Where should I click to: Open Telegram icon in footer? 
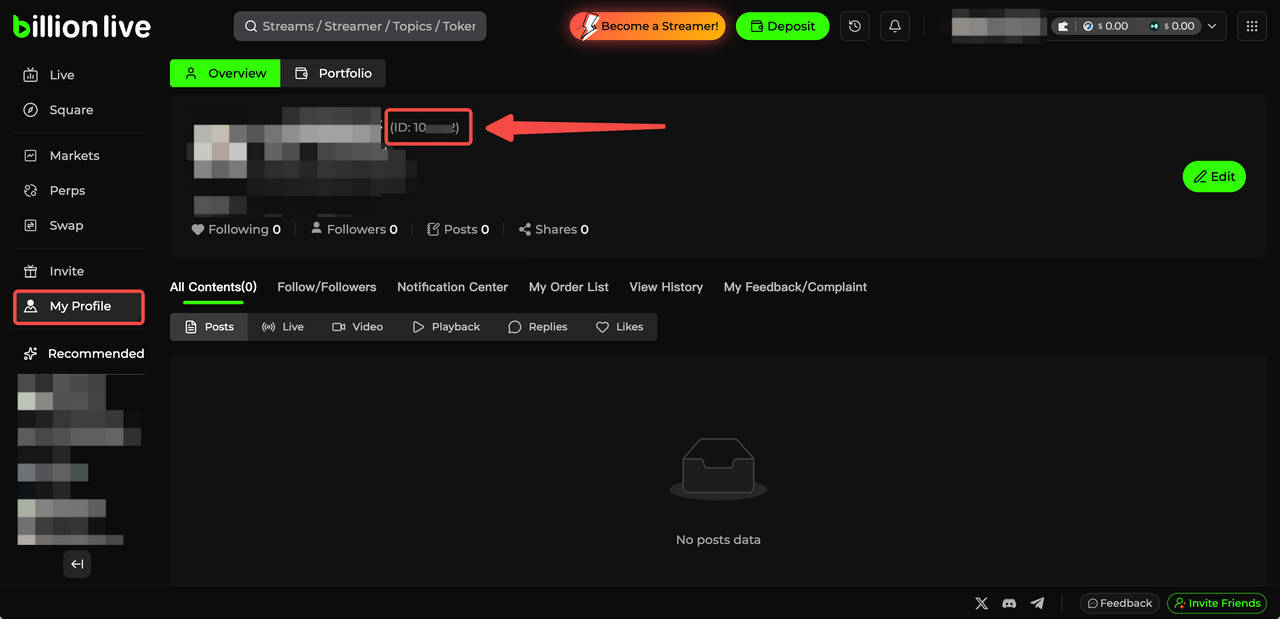tap(1037, 603)
